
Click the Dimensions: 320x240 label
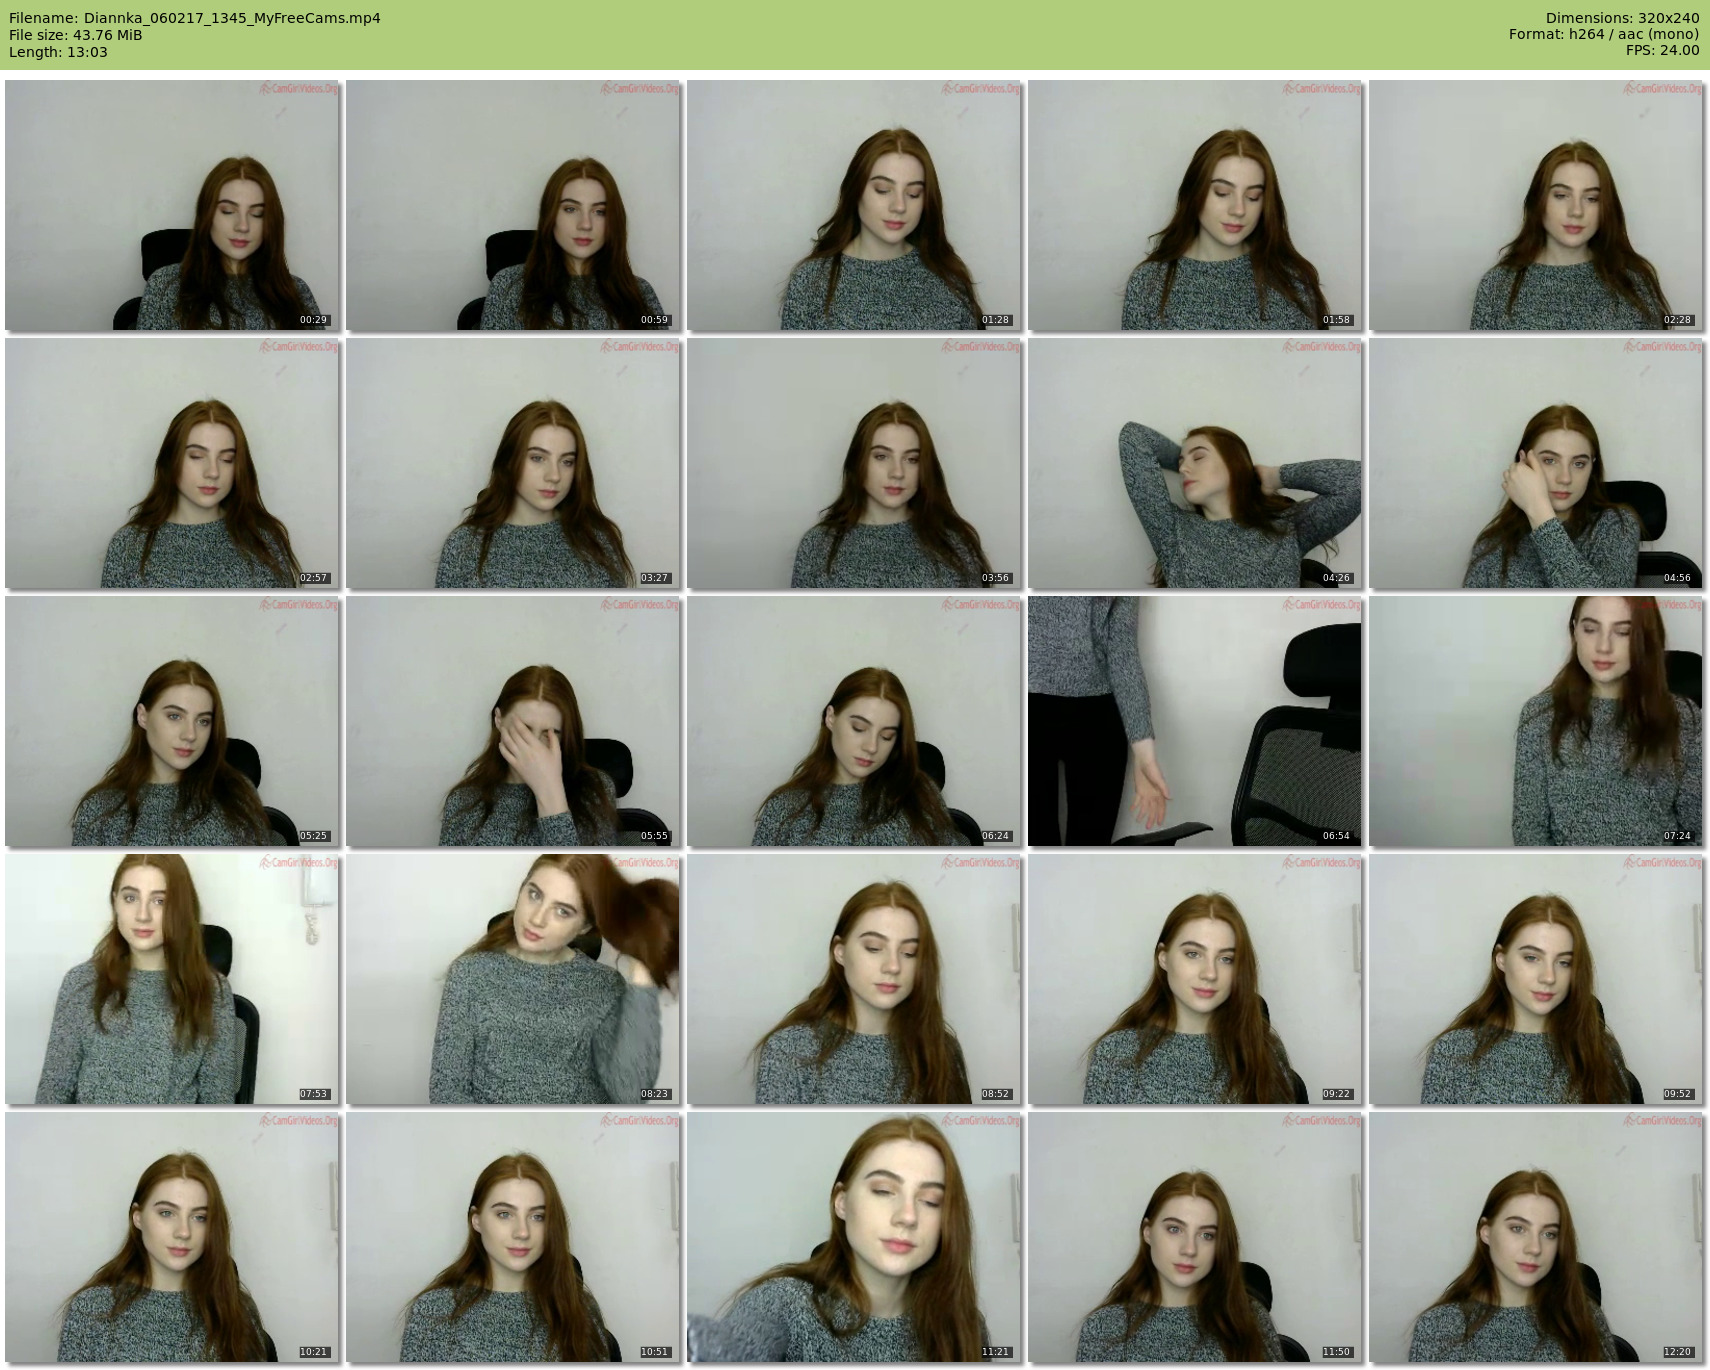(1622, 18)
